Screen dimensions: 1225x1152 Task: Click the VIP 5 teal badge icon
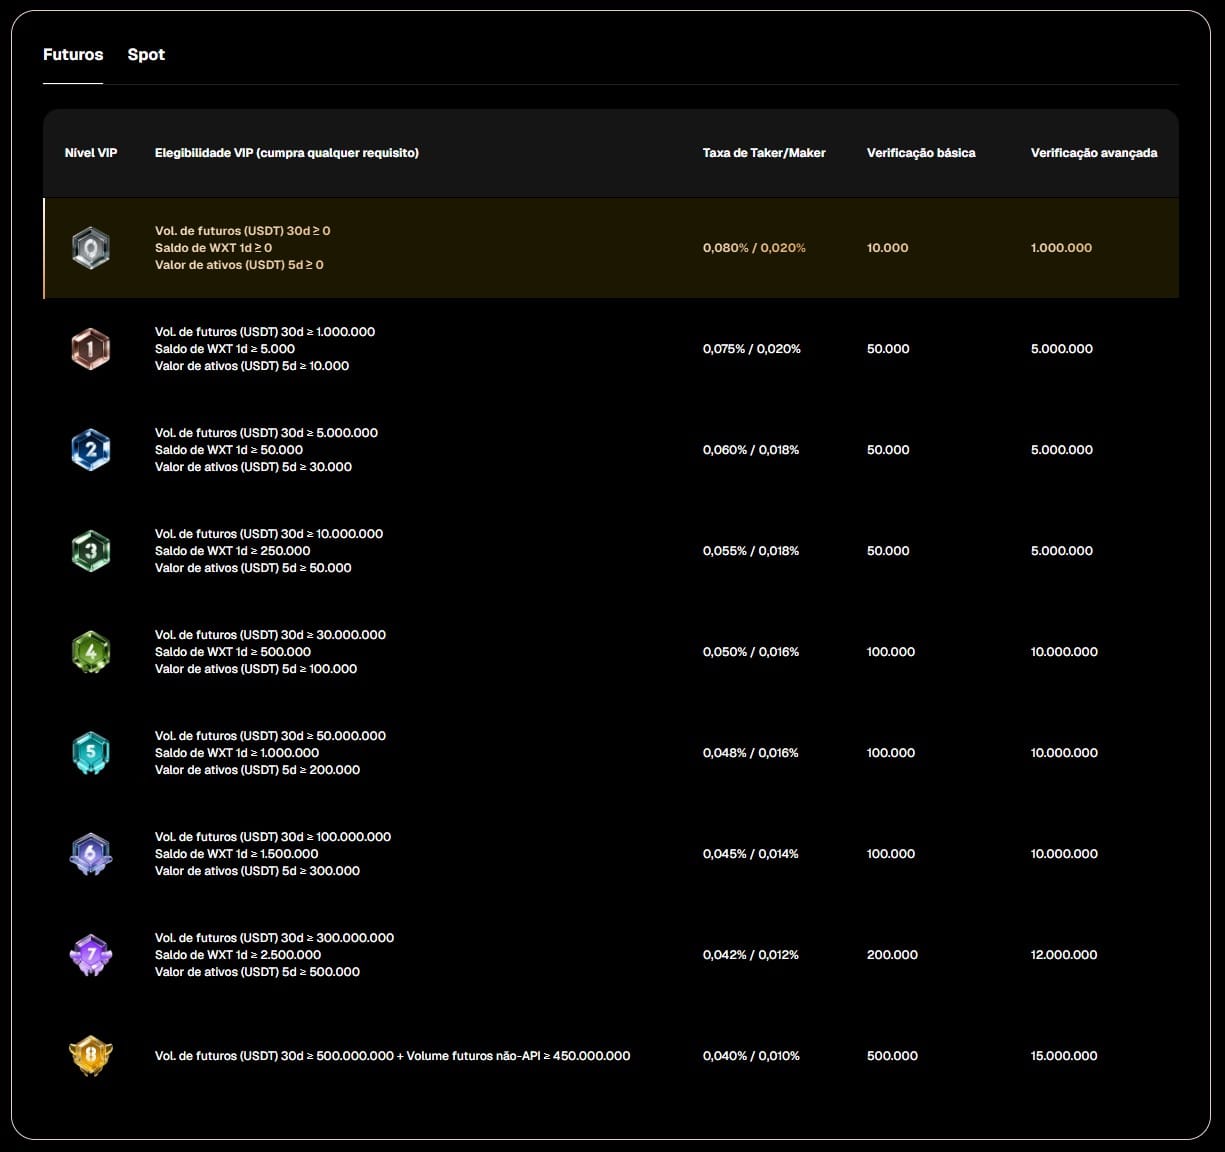tap(91, 753)
